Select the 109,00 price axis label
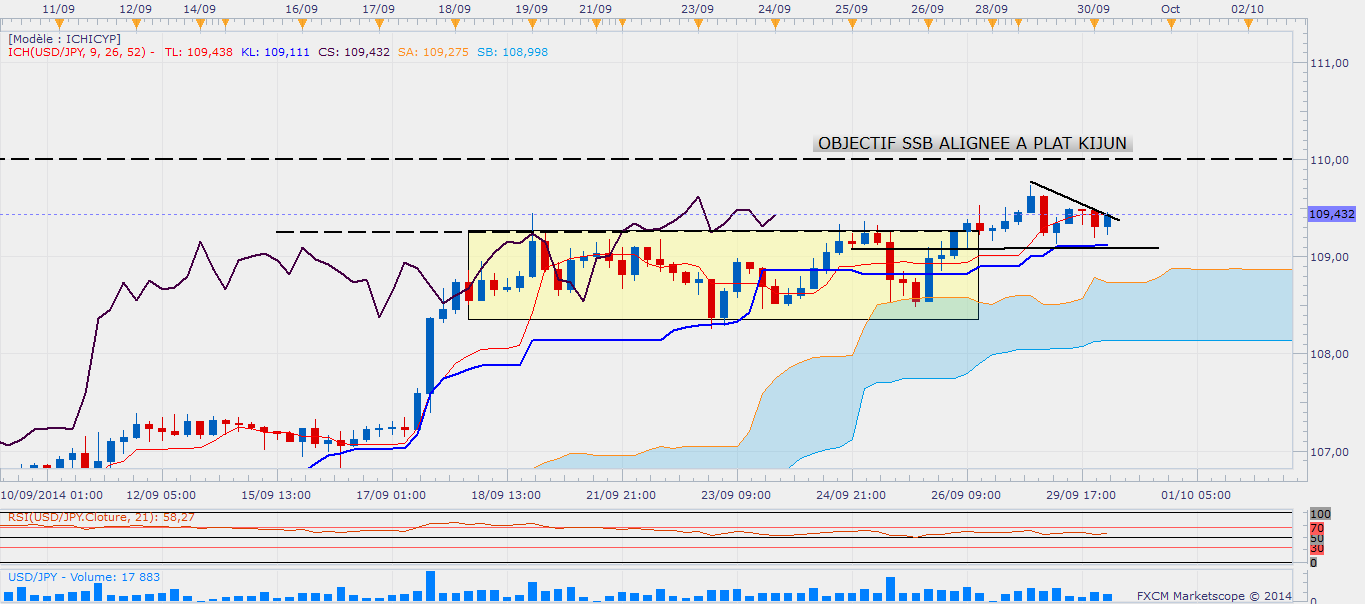The height and width of the screenshot is (604, 1365). 1328,257
